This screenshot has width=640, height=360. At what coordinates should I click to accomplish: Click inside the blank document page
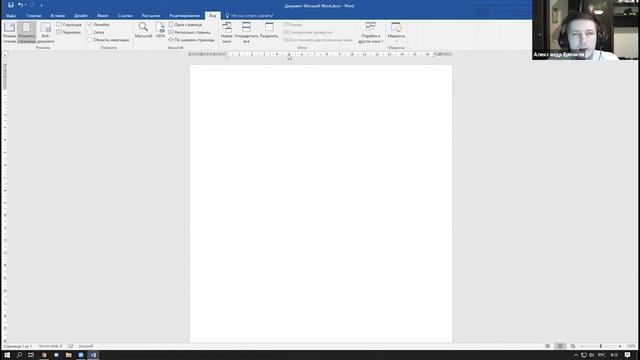point(321,203)
